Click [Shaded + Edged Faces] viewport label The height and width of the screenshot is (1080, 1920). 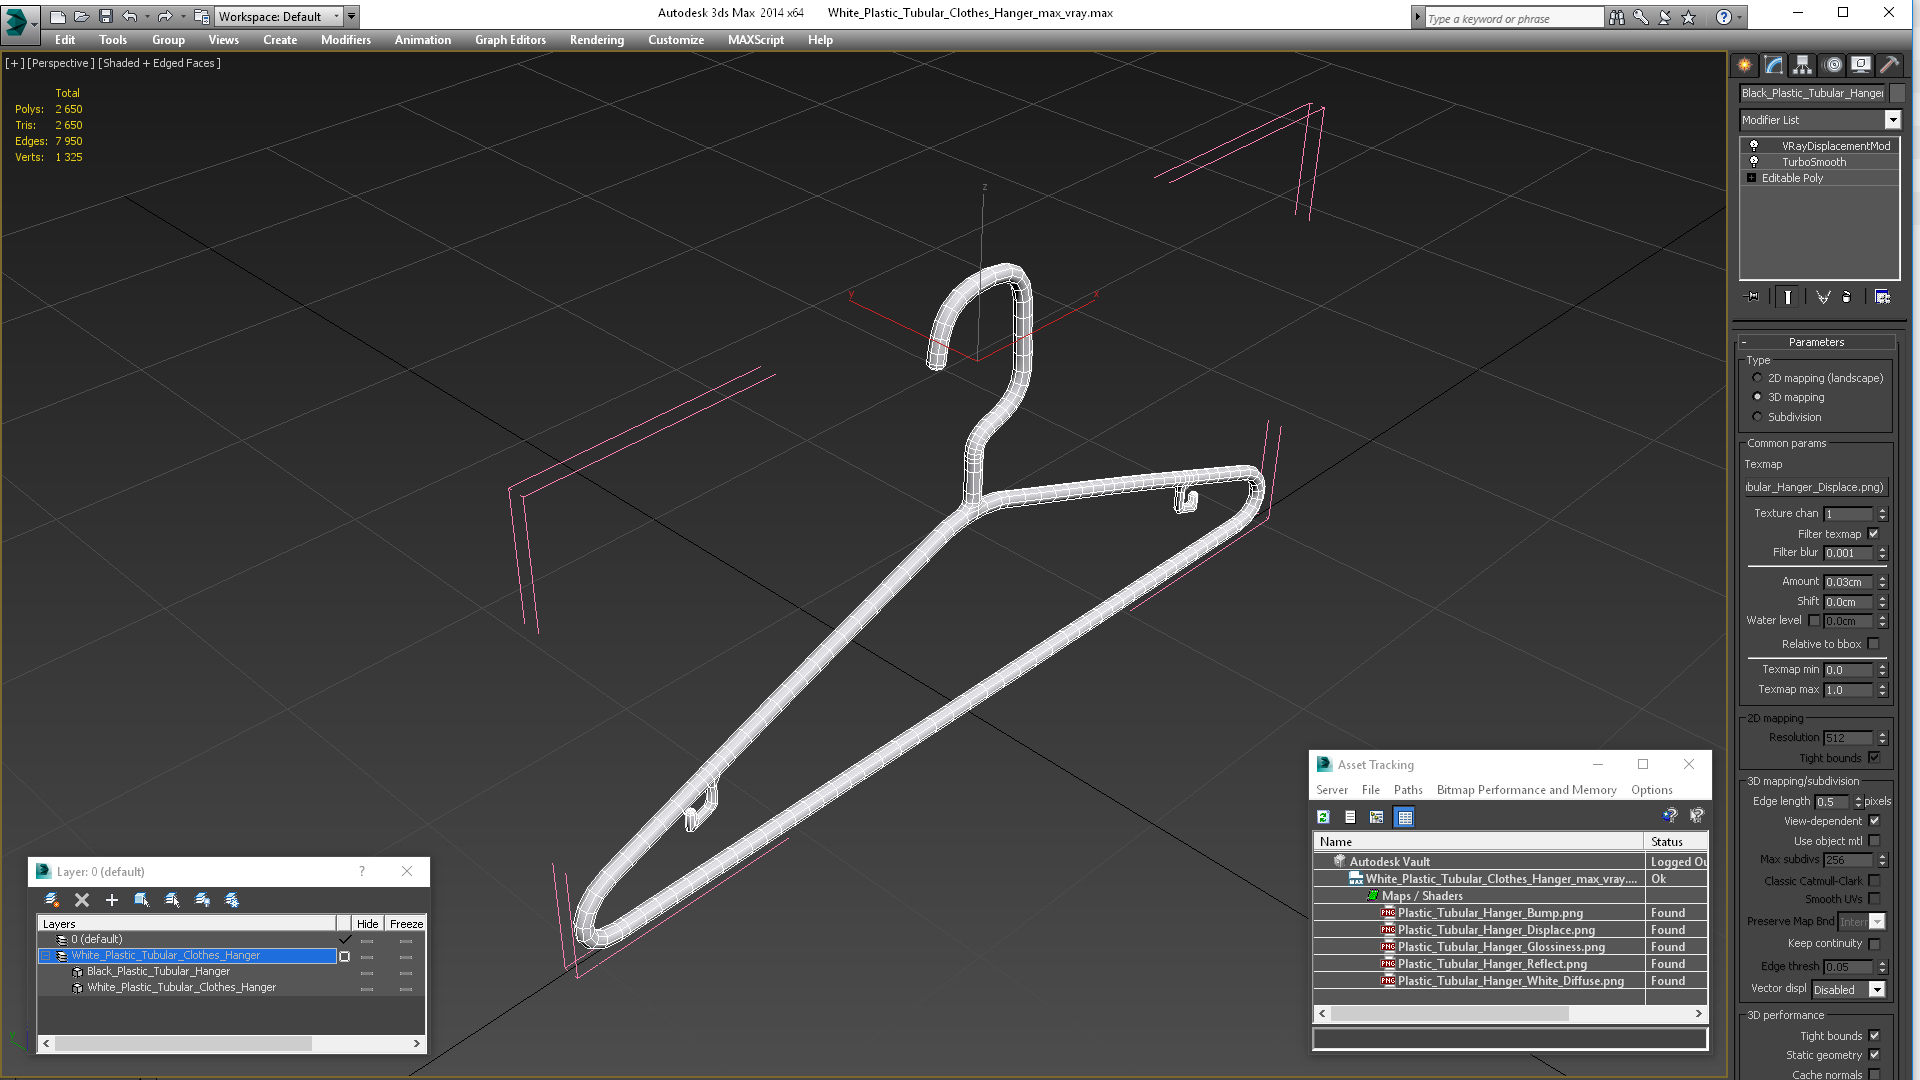159,63
